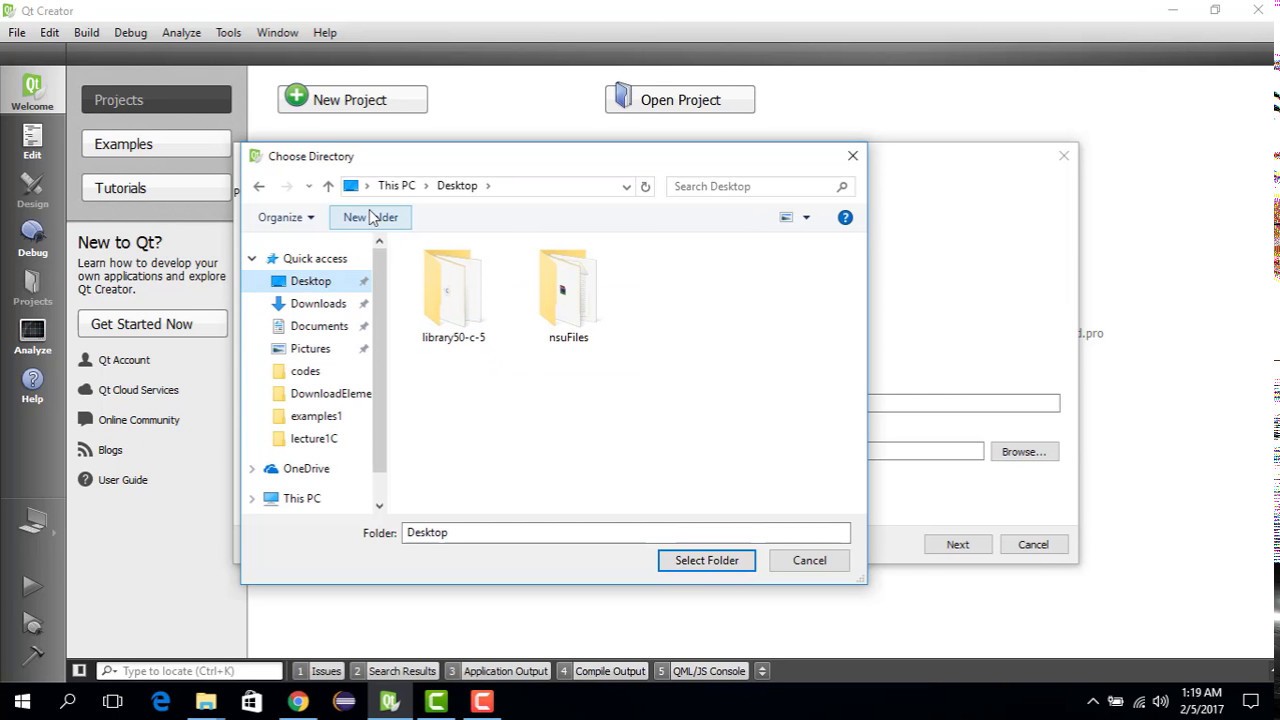Click the navigation pane scrollbar down arrow
This screenshot has height=720, width=1280.
(379, 506)
